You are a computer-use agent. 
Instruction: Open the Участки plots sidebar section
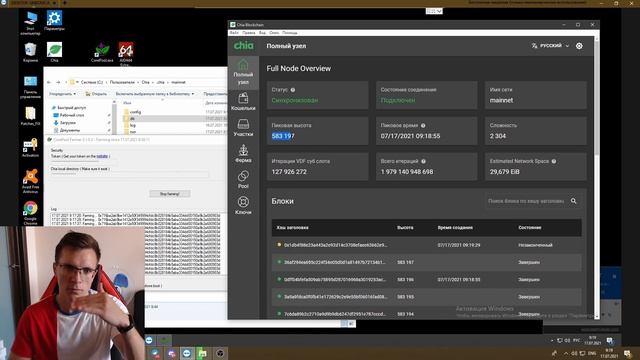tap(243, 127)
